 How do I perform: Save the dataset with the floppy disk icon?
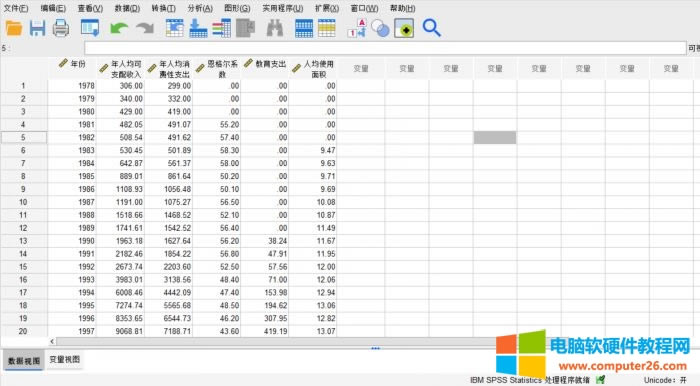tap(38, 29)
